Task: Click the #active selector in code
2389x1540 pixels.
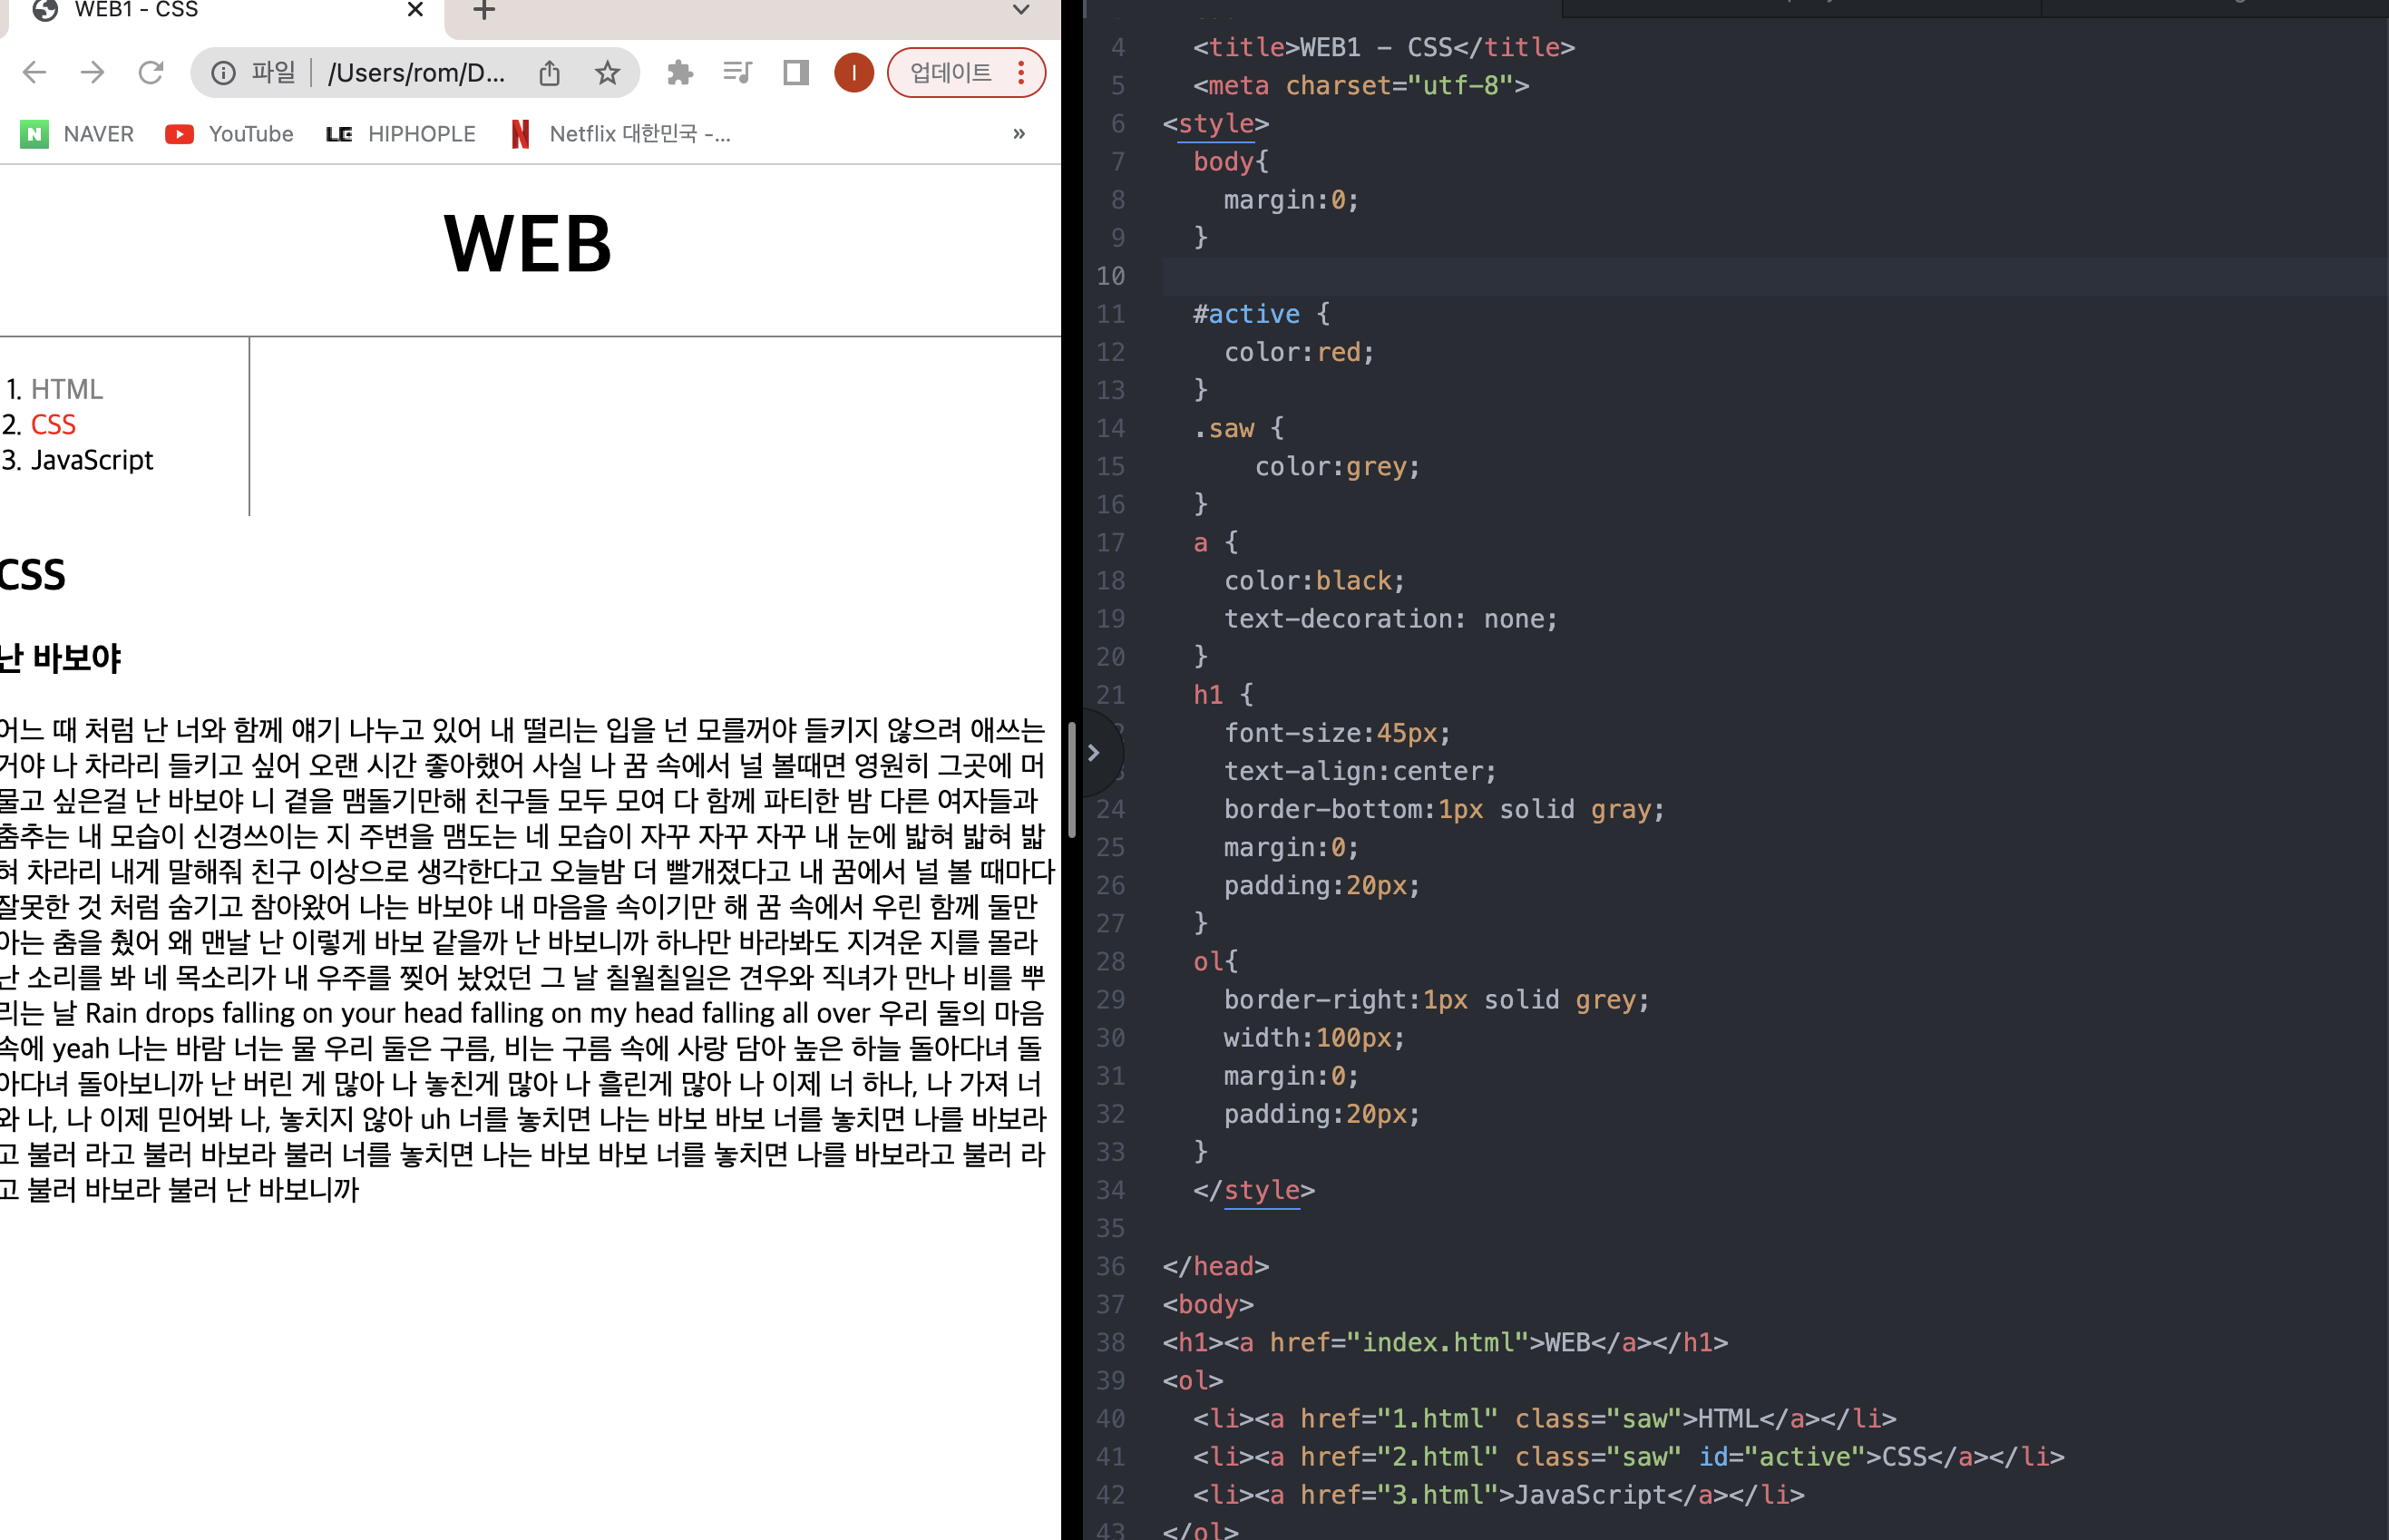Action: 1246,314
